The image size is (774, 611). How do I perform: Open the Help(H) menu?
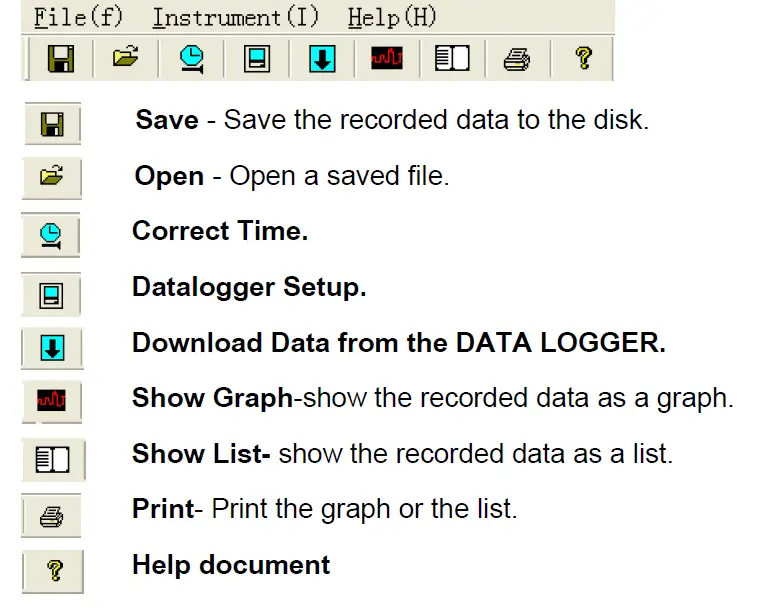pyautogui.click(x=392, y=18)
